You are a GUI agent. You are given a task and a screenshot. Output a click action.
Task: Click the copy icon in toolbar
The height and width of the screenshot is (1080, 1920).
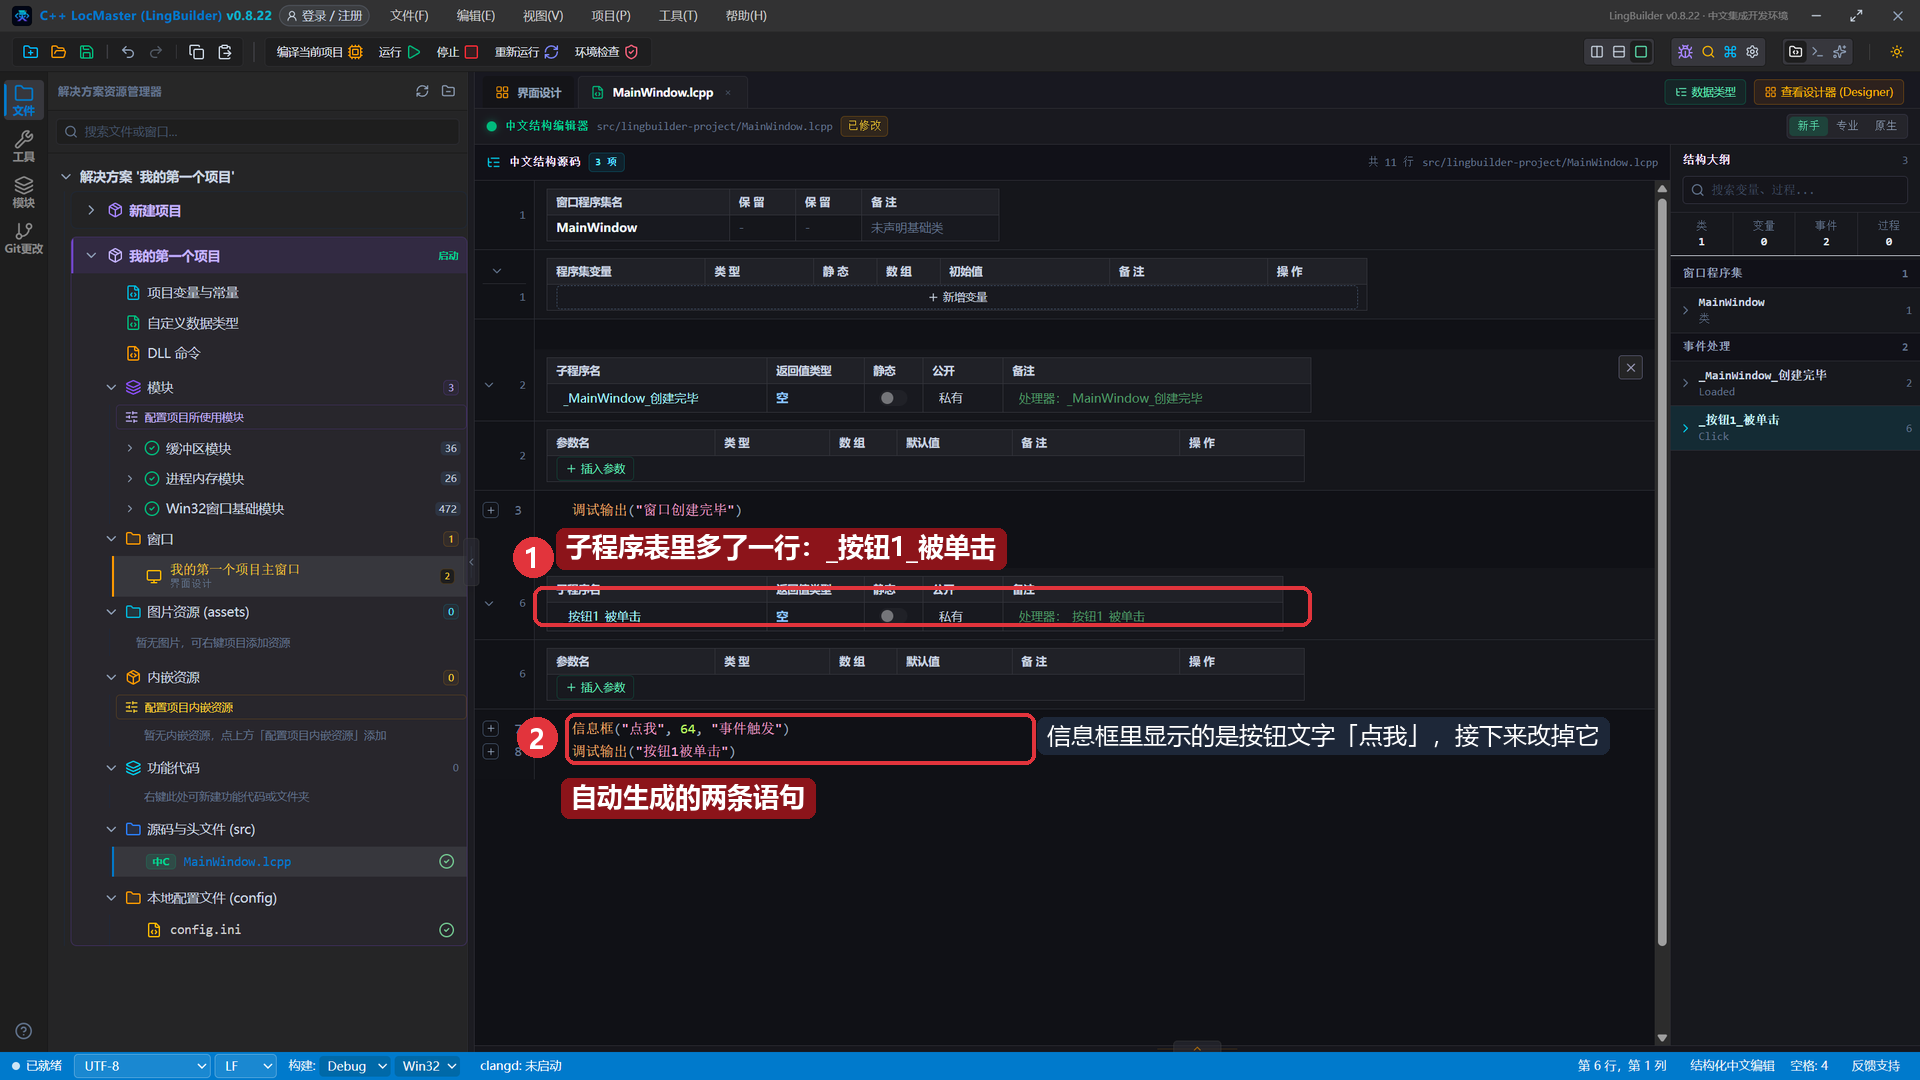(x=197, y=52)
